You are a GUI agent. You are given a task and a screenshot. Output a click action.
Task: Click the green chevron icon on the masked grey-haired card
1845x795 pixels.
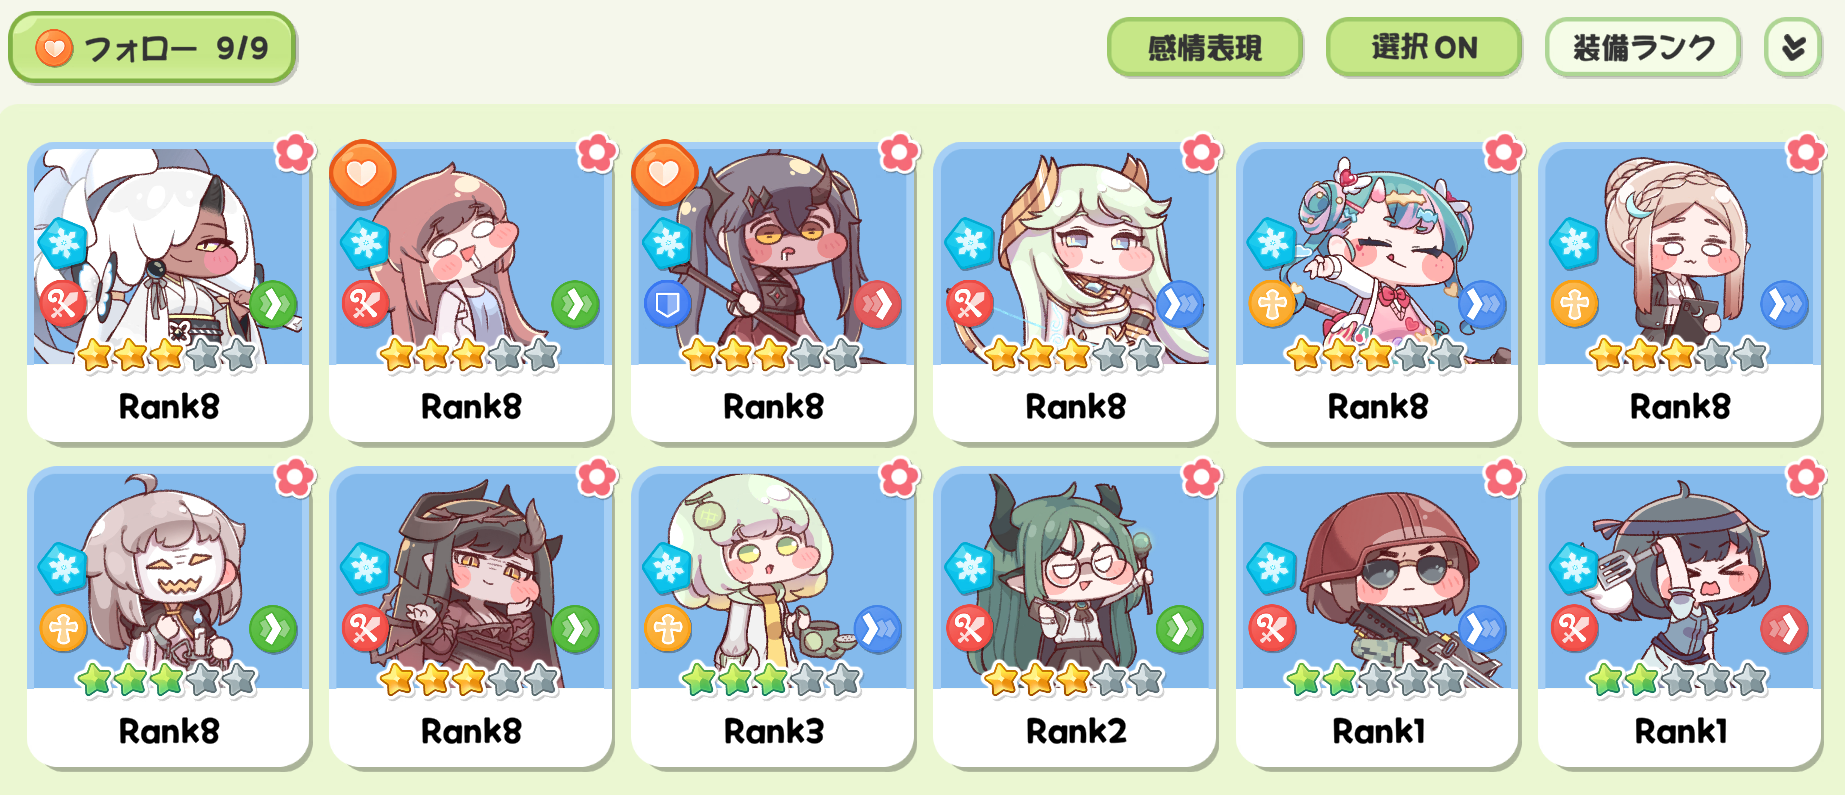click(272, 629)
